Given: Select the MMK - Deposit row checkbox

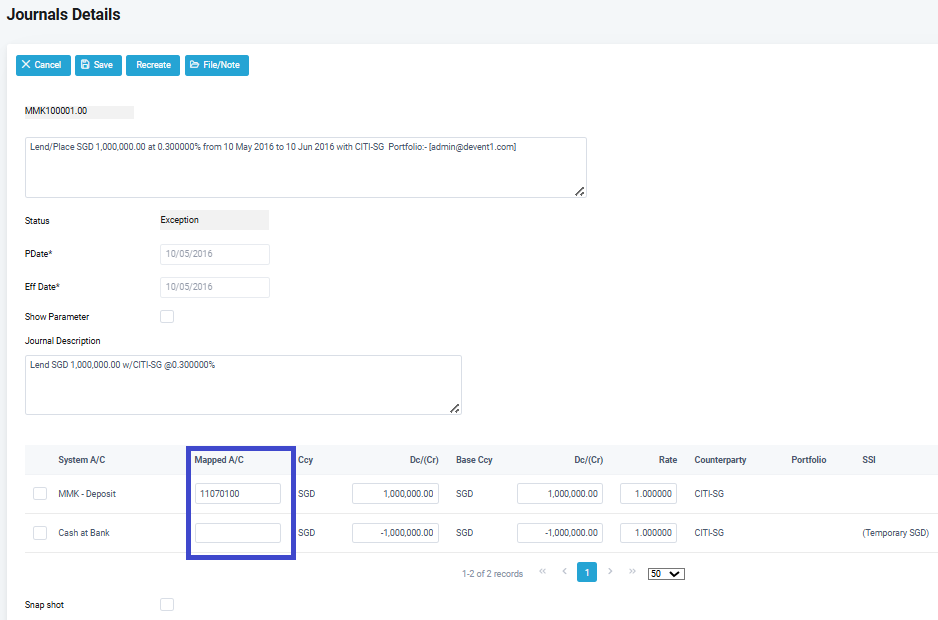Looking at the screenshot, I should click(x=40, y=494).
